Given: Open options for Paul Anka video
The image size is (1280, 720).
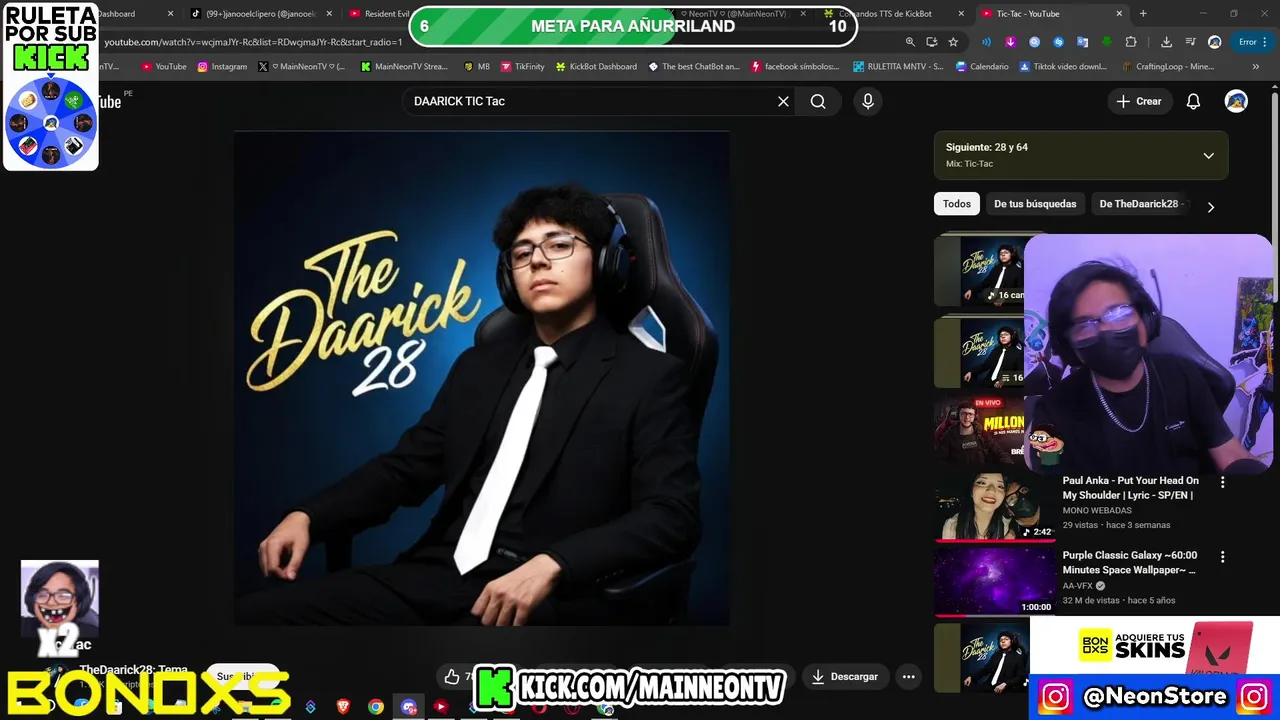Looking at the screenshot, I should (1222, 482).
